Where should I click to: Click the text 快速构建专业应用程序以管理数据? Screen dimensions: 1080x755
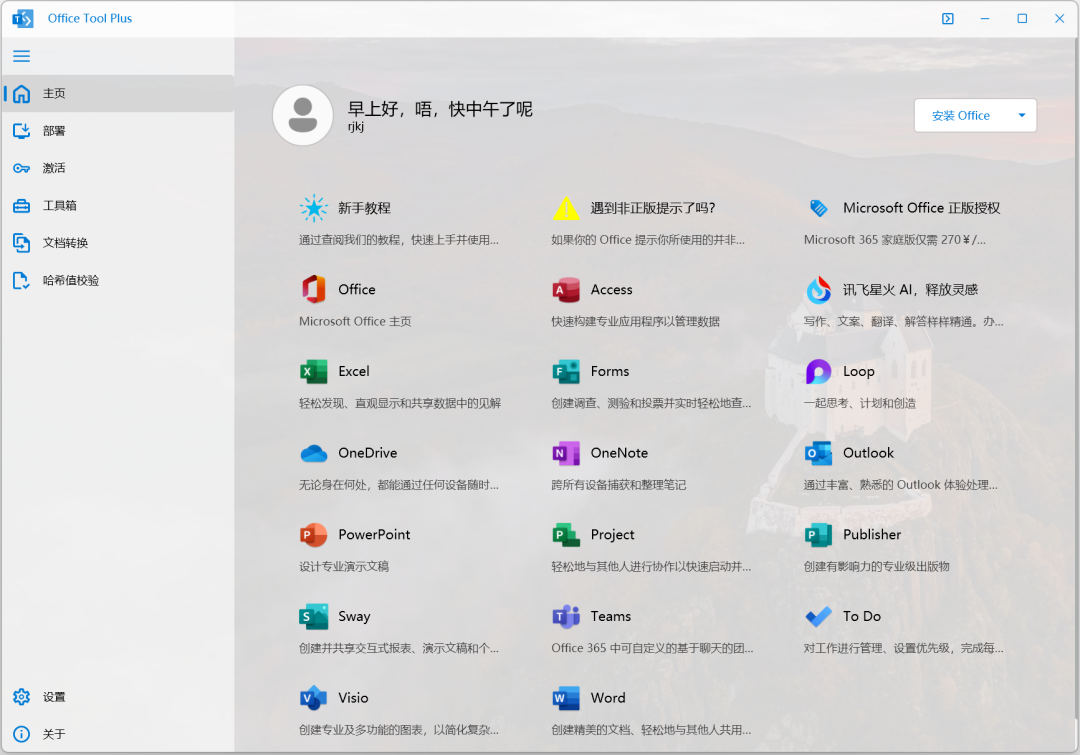(636, 321)
